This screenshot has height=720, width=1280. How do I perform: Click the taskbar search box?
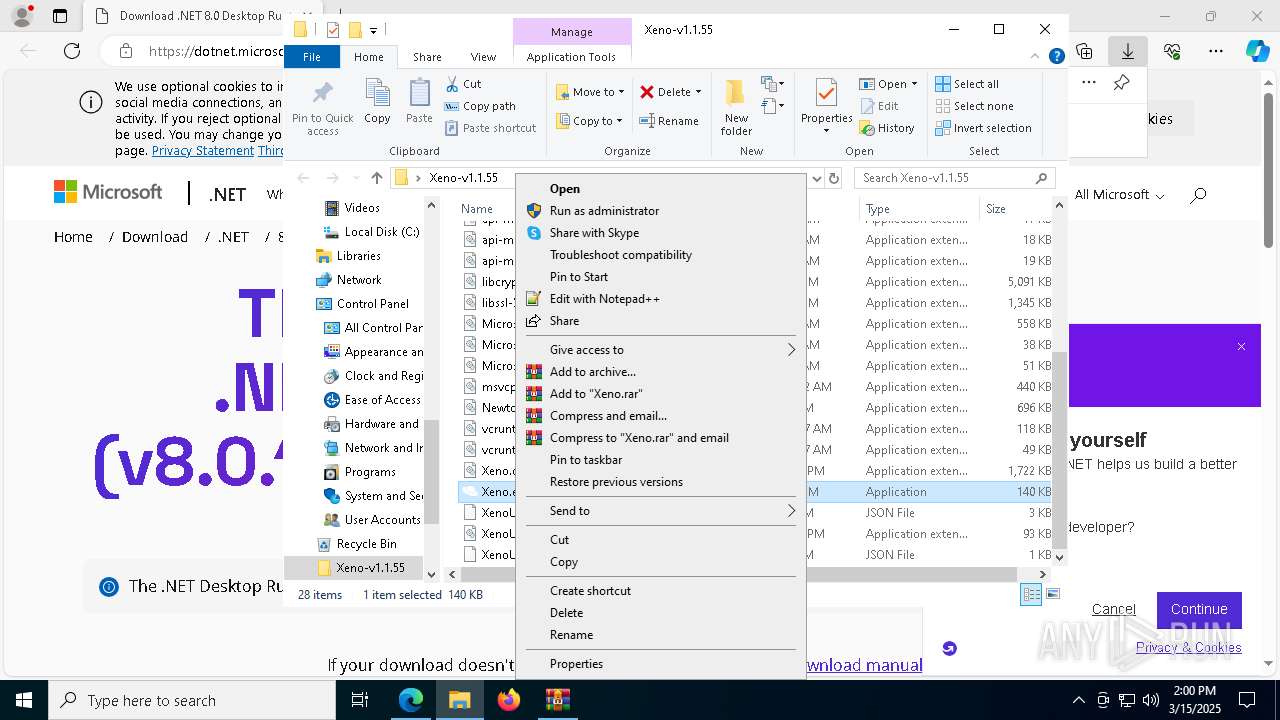pos(192,700)
